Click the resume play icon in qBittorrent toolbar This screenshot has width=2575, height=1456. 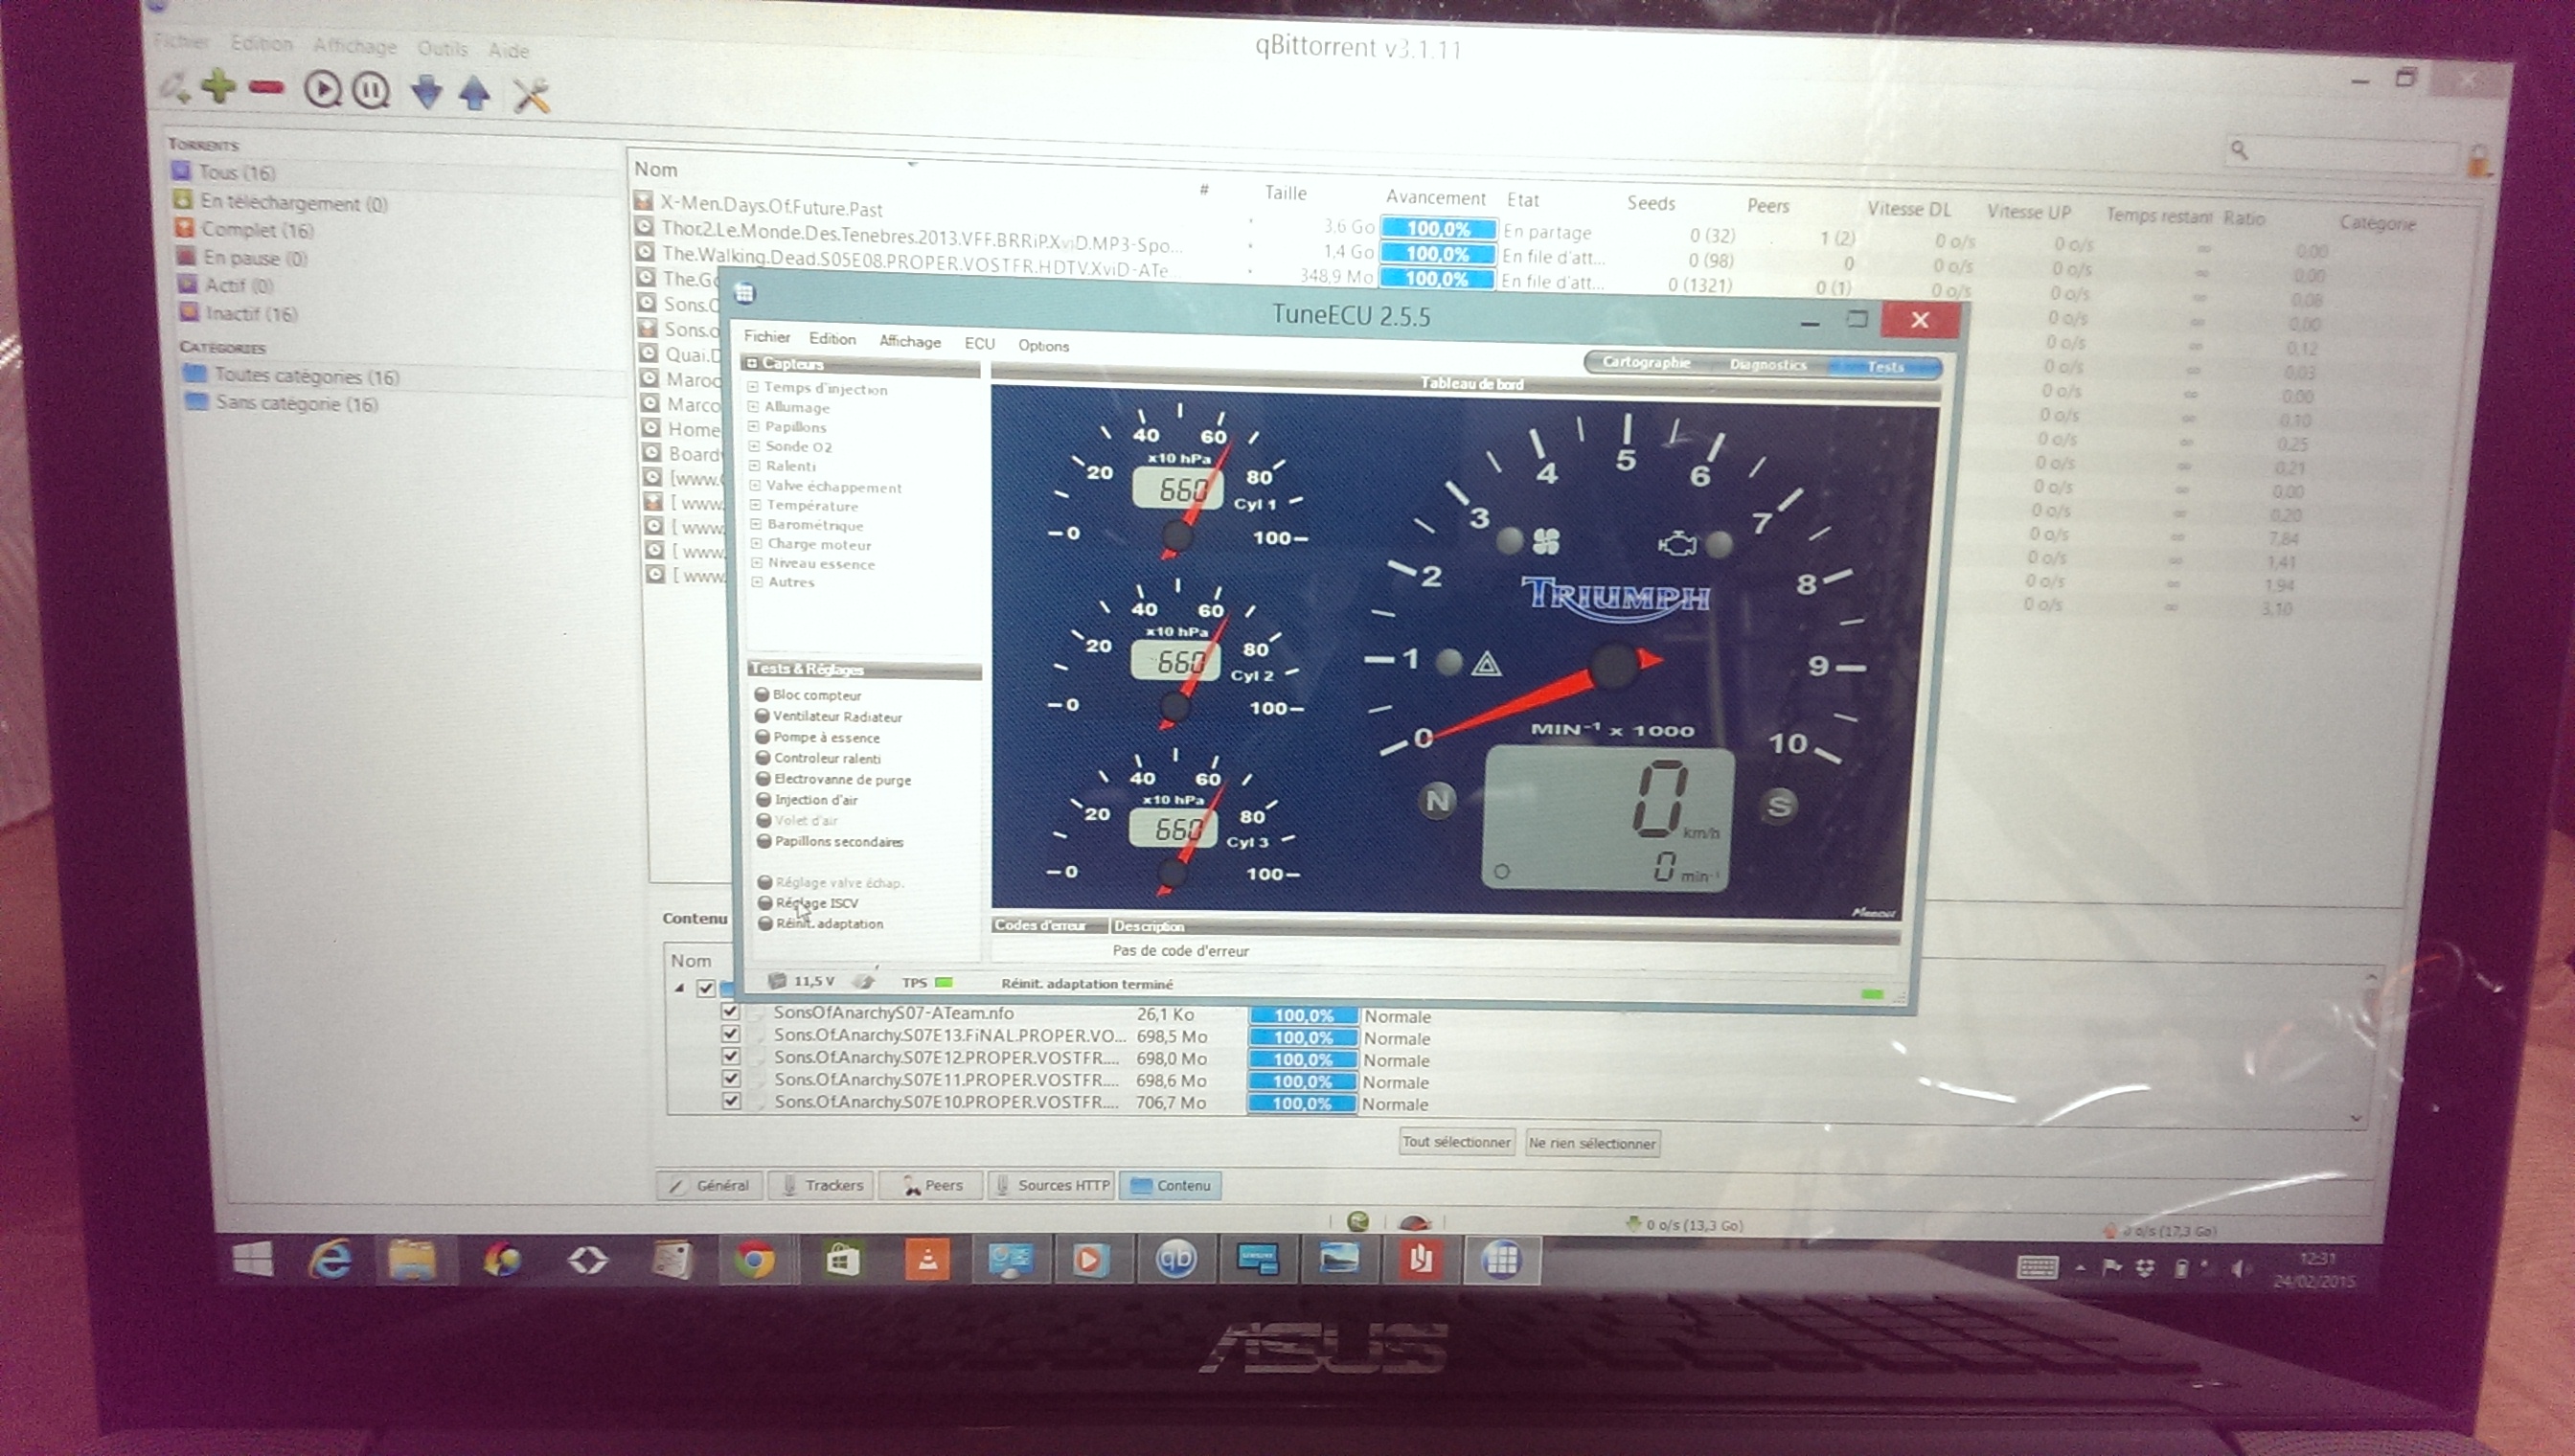pos(322,89)
